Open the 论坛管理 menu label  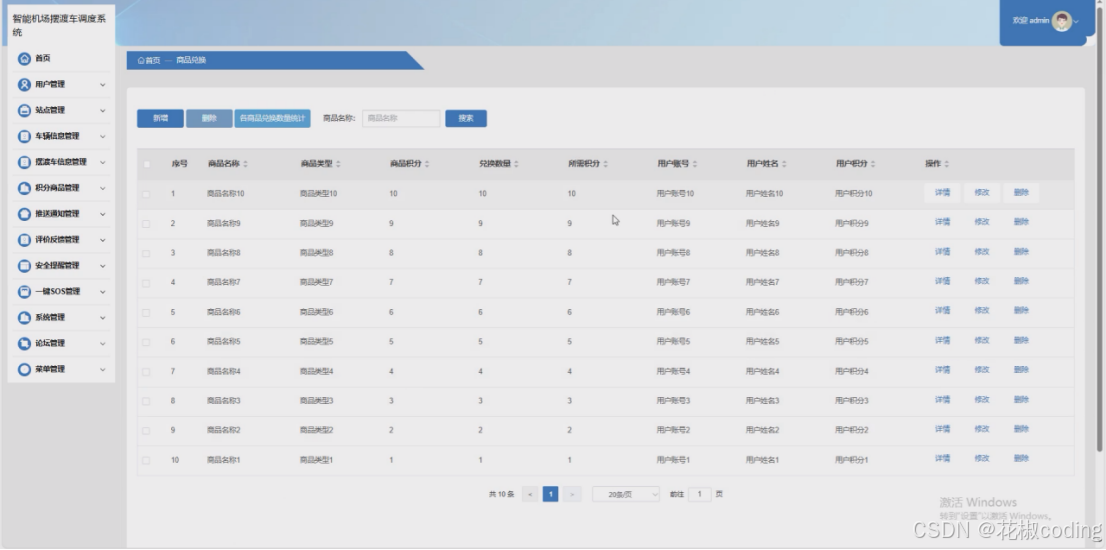click(x=50, y=343)
